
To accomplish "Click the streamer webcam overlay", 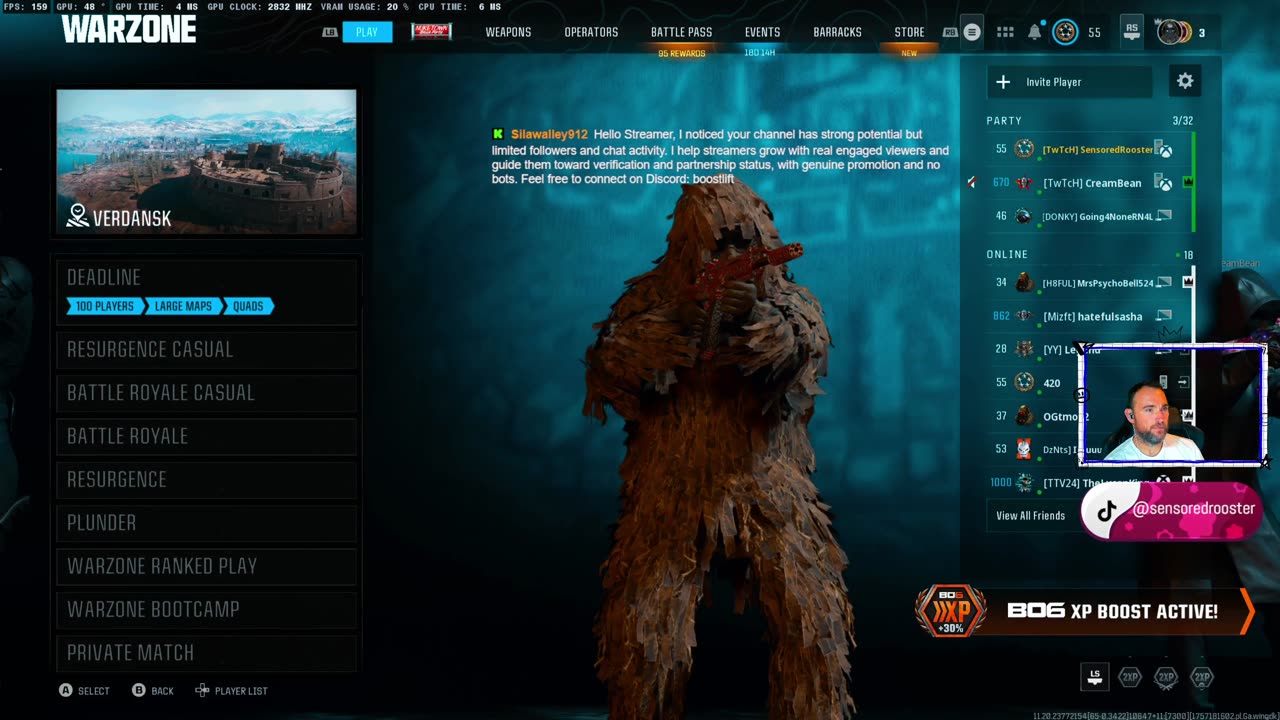I will coord(1172,405).
